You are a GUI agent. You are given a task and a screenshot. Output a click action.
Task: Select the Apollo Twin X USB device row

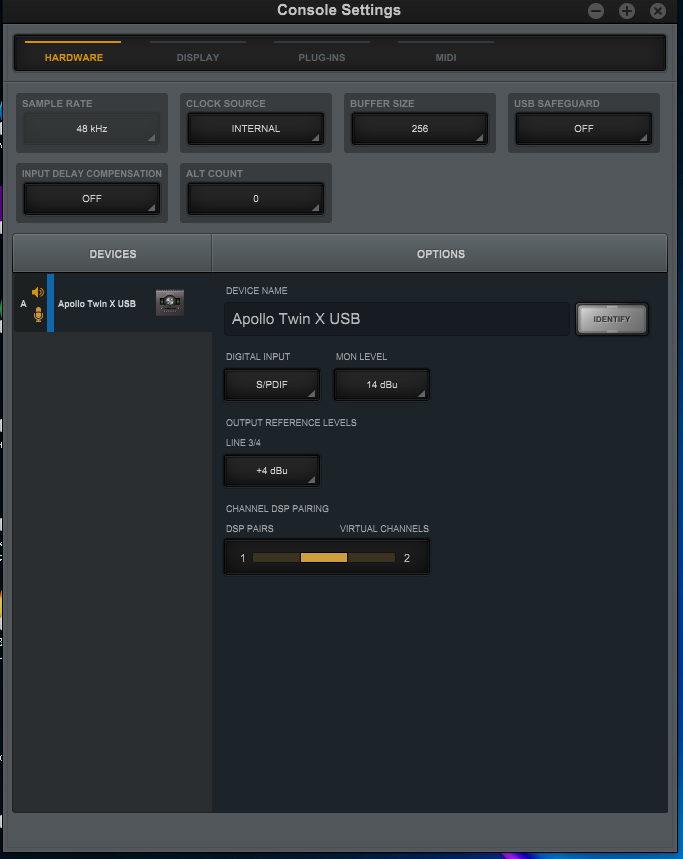(x=113, y=303)
